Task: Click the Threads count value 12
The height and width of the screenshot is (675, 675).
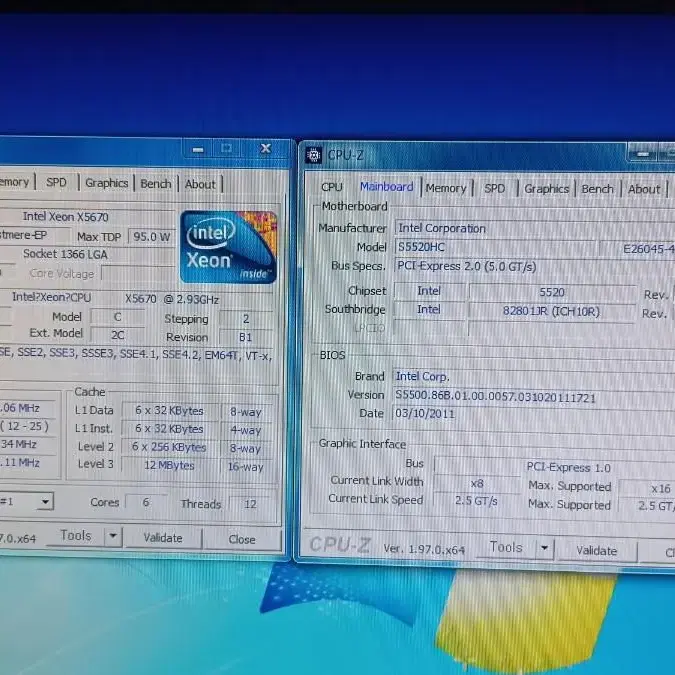Action: [250, 504]
